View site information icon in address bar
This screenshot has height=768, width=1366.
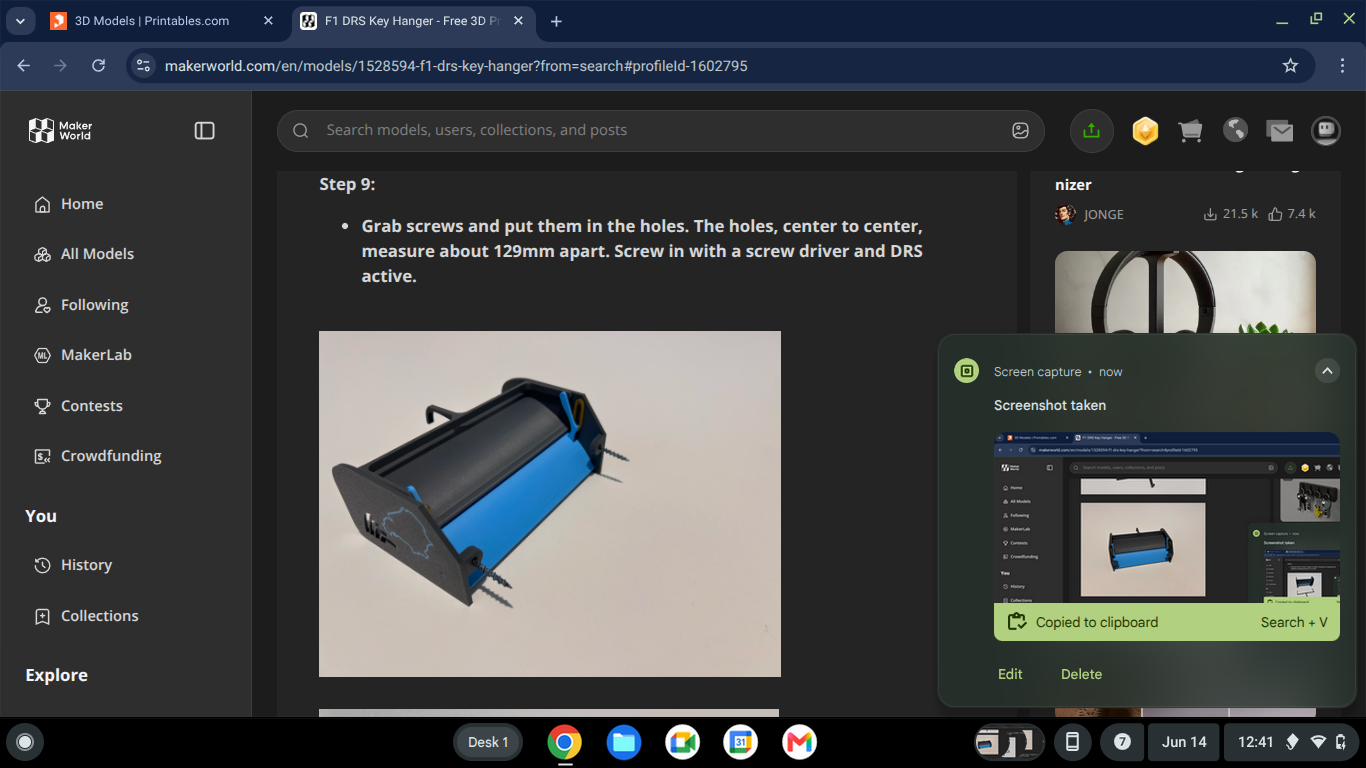pyautogui.click(x=143, y=65)
